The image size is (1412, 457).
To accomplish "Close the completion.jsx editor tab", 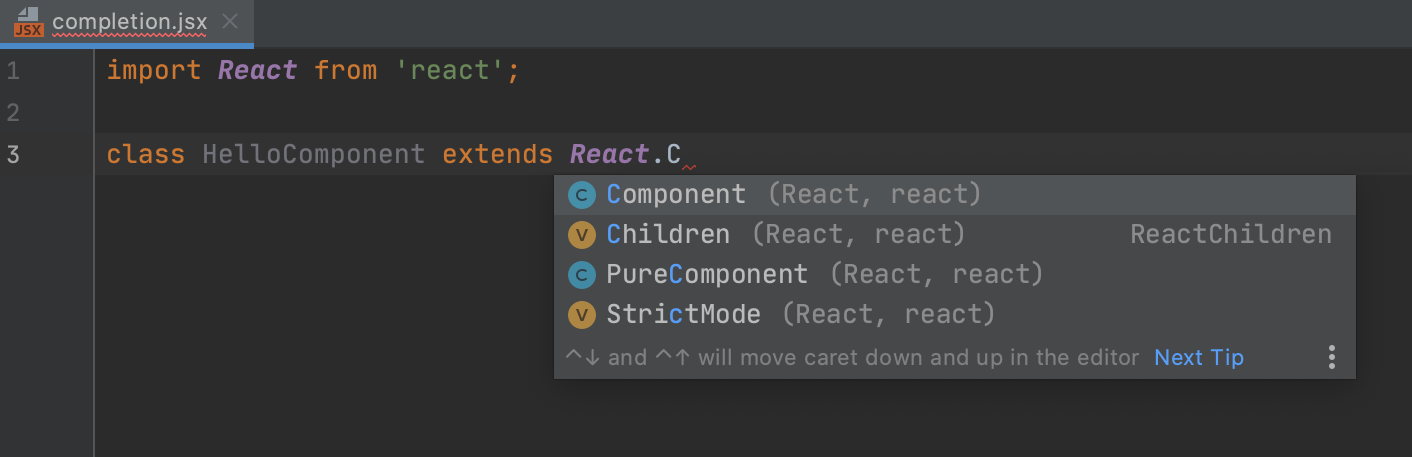I will pos(229,22).
